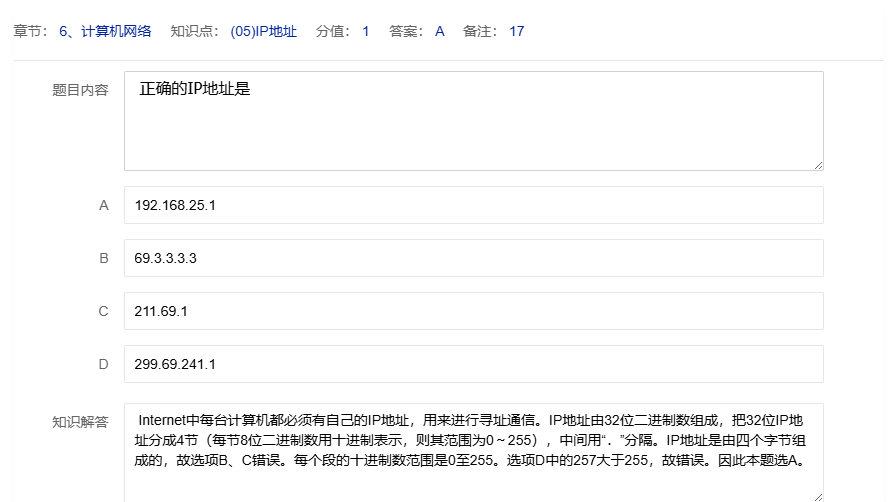895x502 pixels.
Task: Click the knowledge point value (05)IP地址
Action: 263,31
